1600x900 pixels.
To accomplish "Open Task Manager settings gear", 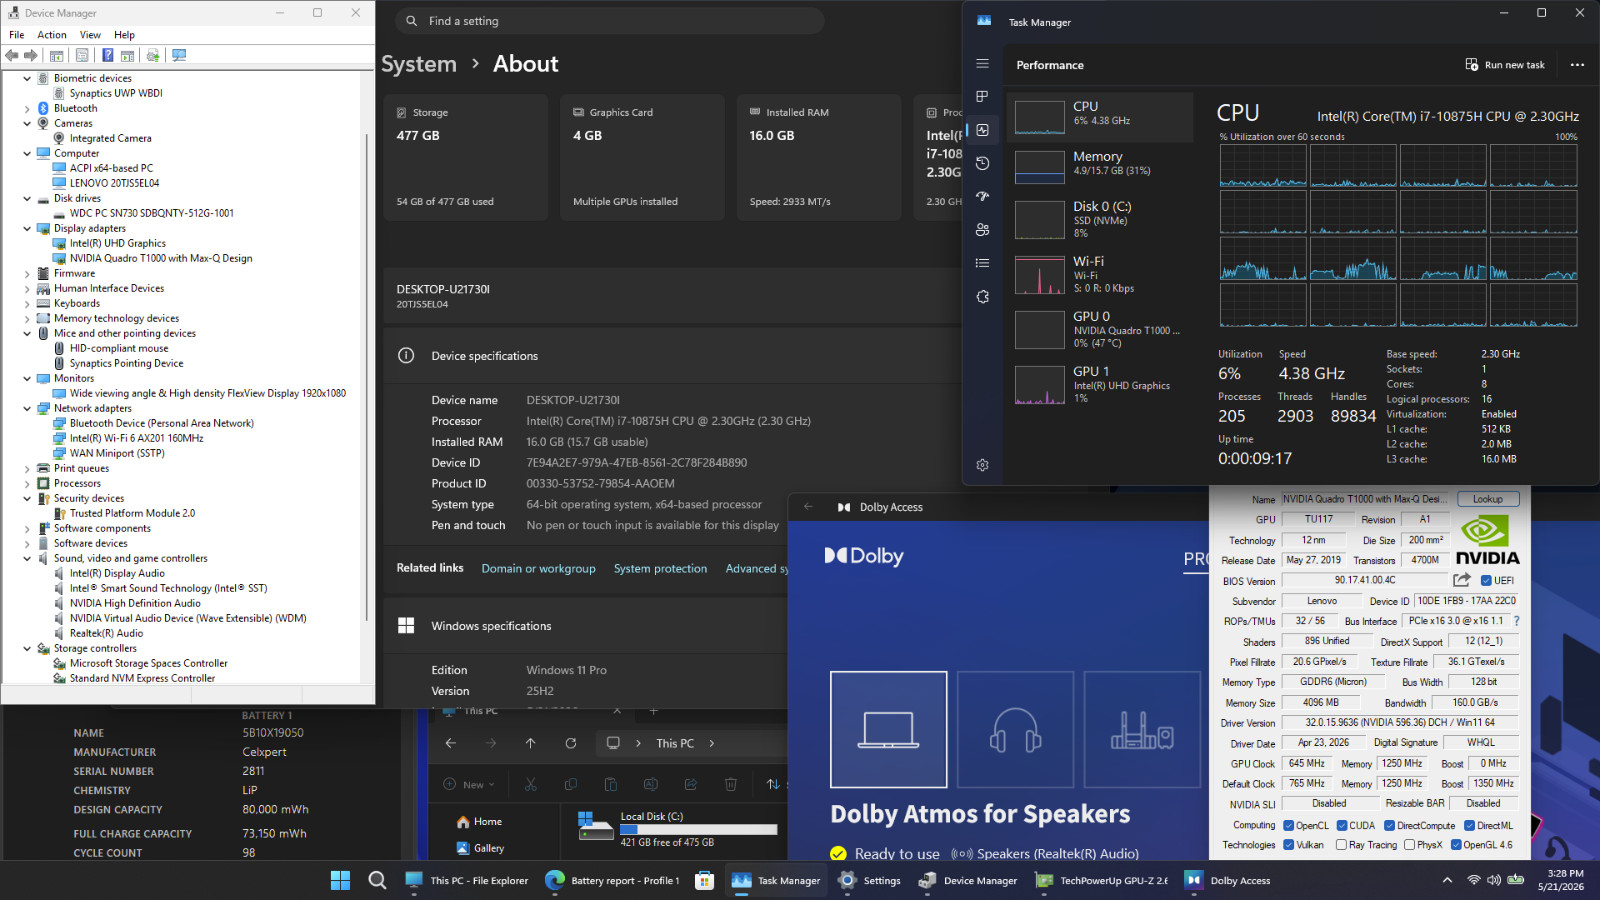I will tap(982, 465).
